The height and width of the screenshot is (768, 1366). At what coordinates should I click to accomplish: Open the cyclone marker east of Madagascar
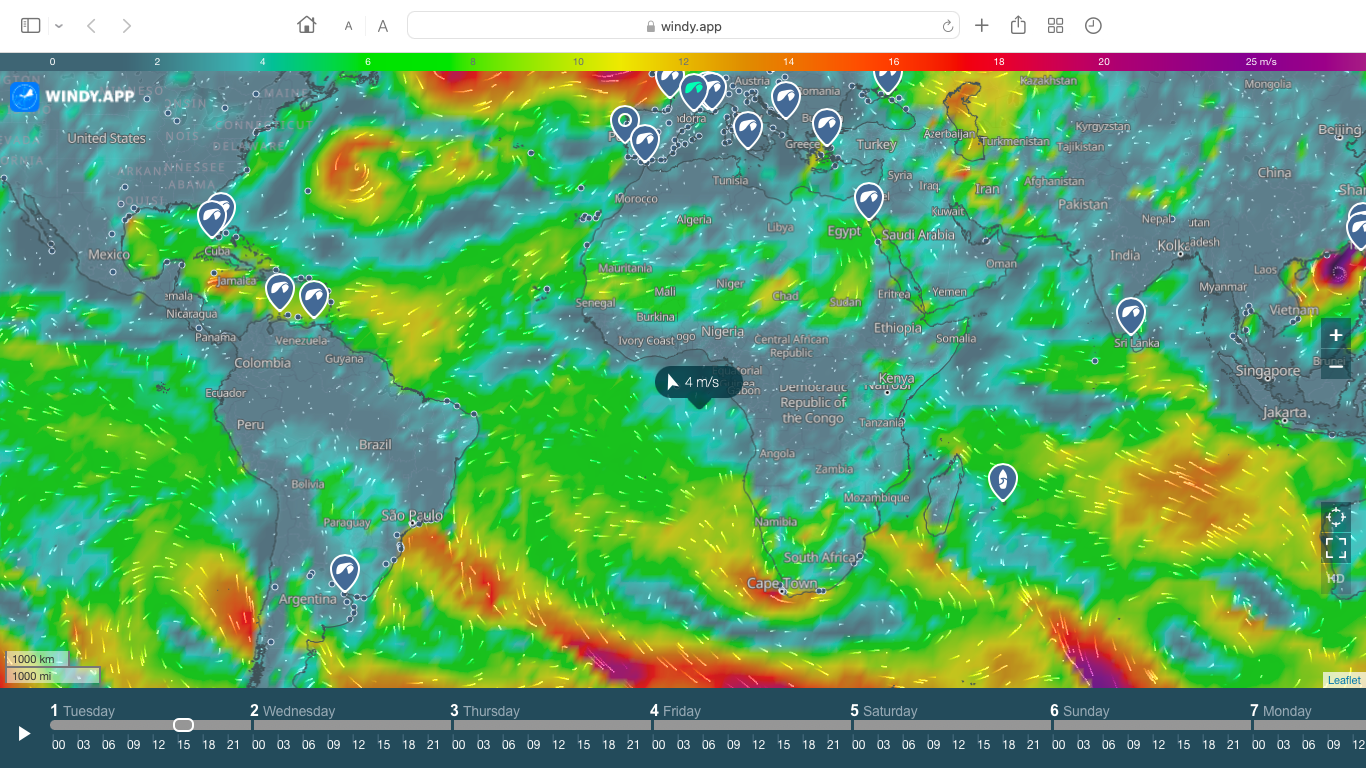pos(1002,480)
